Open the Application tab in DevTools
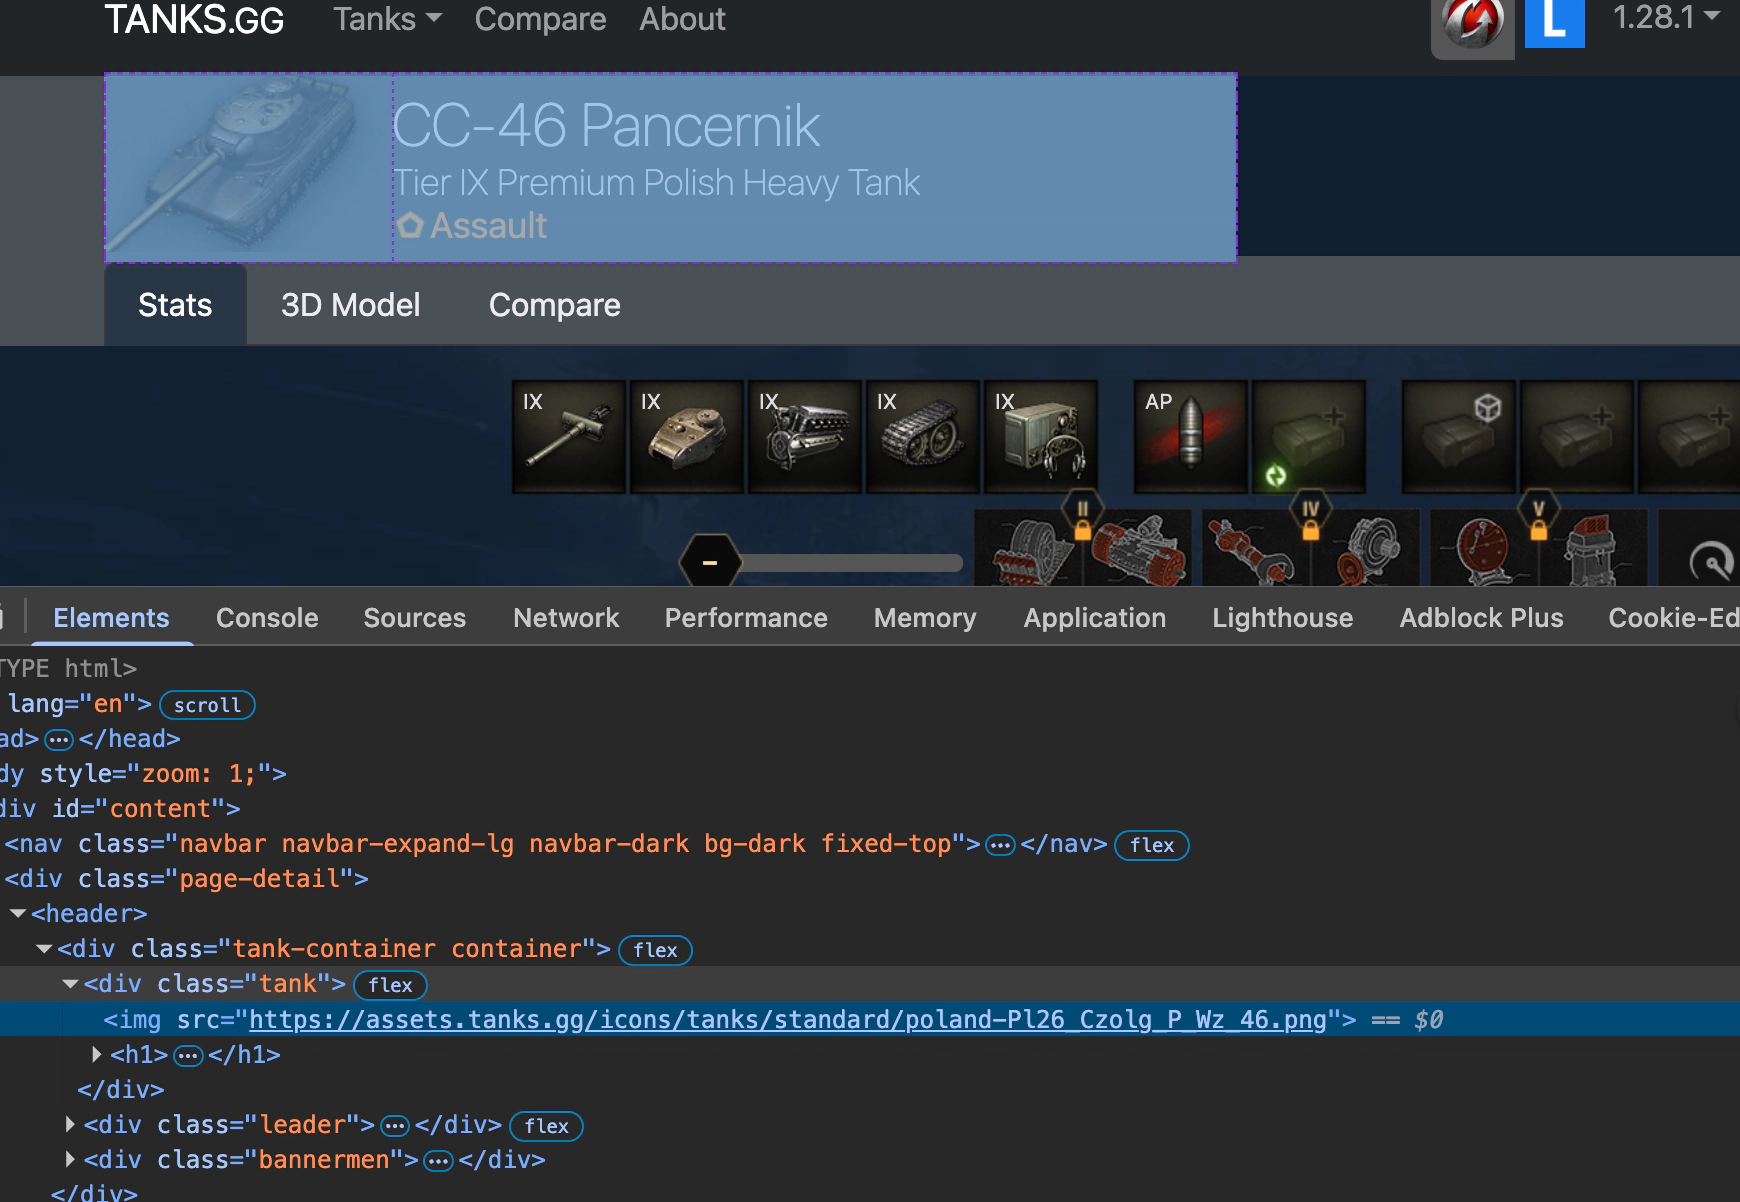The image size is (1740, 1202). [1095, 618]
